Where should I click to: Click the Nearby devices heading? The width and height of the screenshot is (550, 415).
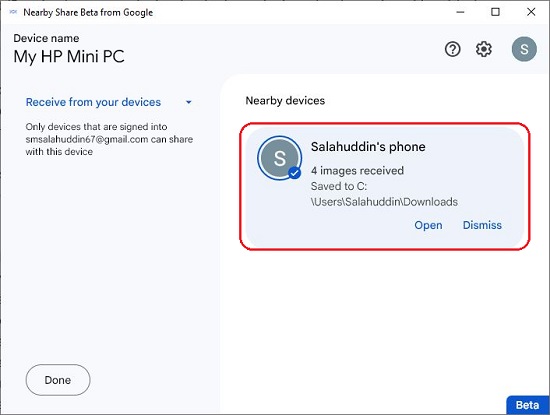point(285,101)
